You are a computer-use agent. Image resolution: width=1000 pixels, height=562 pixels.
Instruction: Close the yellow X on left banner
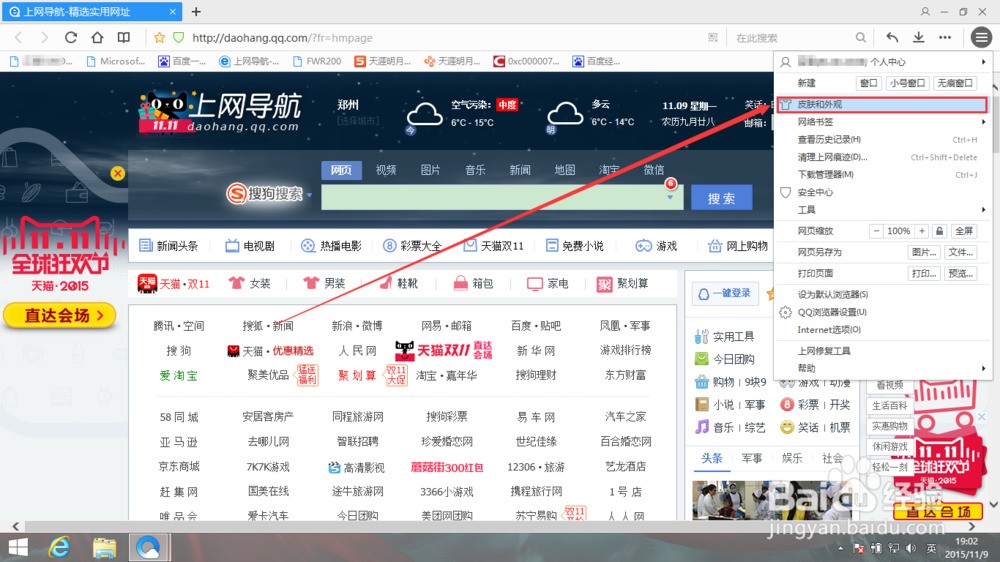click(117, 173)
